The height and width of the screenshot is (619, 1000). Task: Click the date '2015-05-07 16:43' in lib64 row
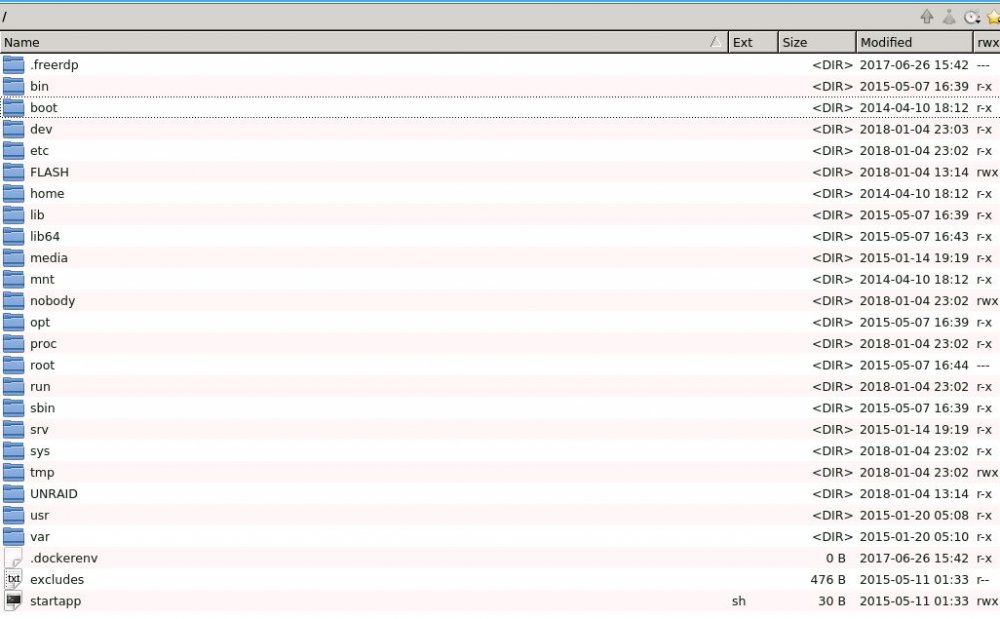coord(914,236)
